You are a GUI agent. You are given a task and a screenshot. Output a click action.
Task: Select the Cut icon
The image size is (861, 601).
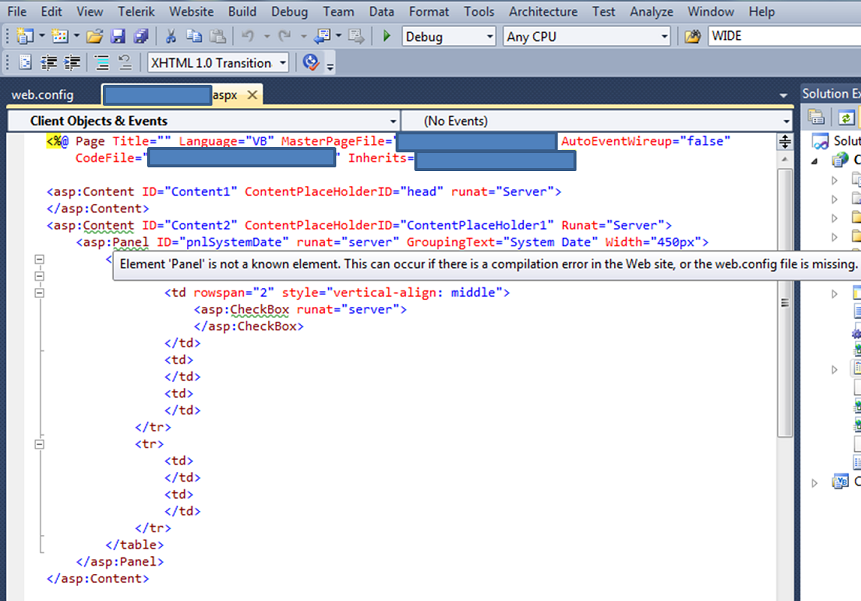tap(172, 35)
